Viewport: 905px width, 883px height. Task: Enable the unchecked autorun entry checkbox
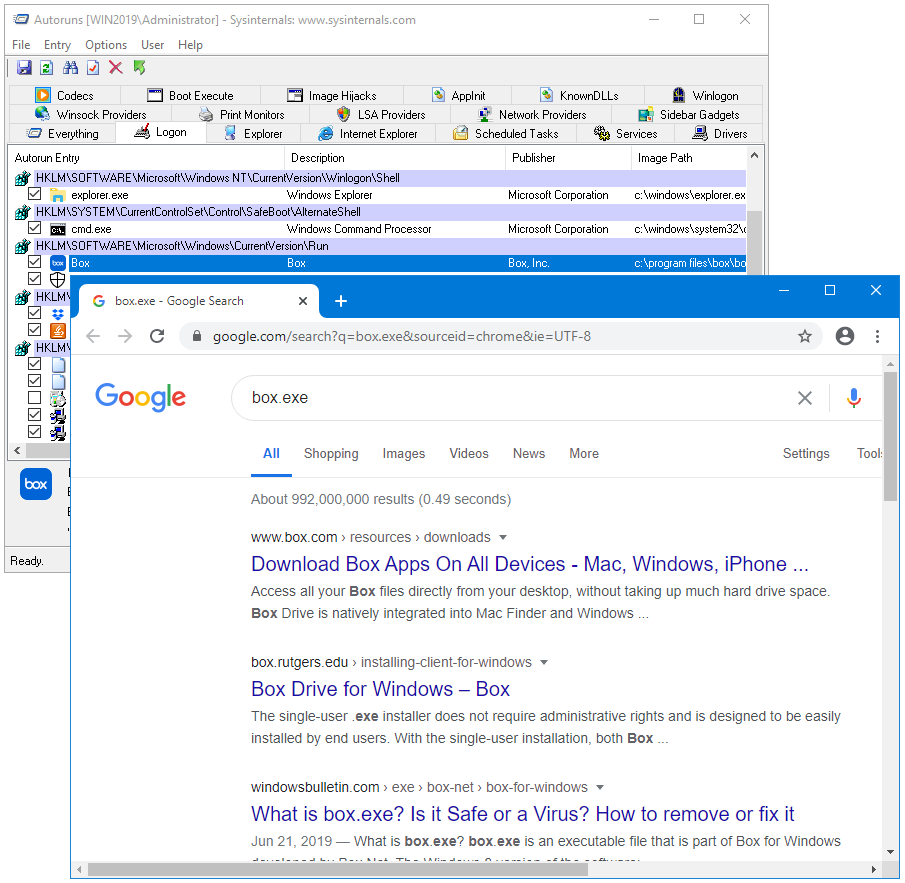[x=35, y=398]
